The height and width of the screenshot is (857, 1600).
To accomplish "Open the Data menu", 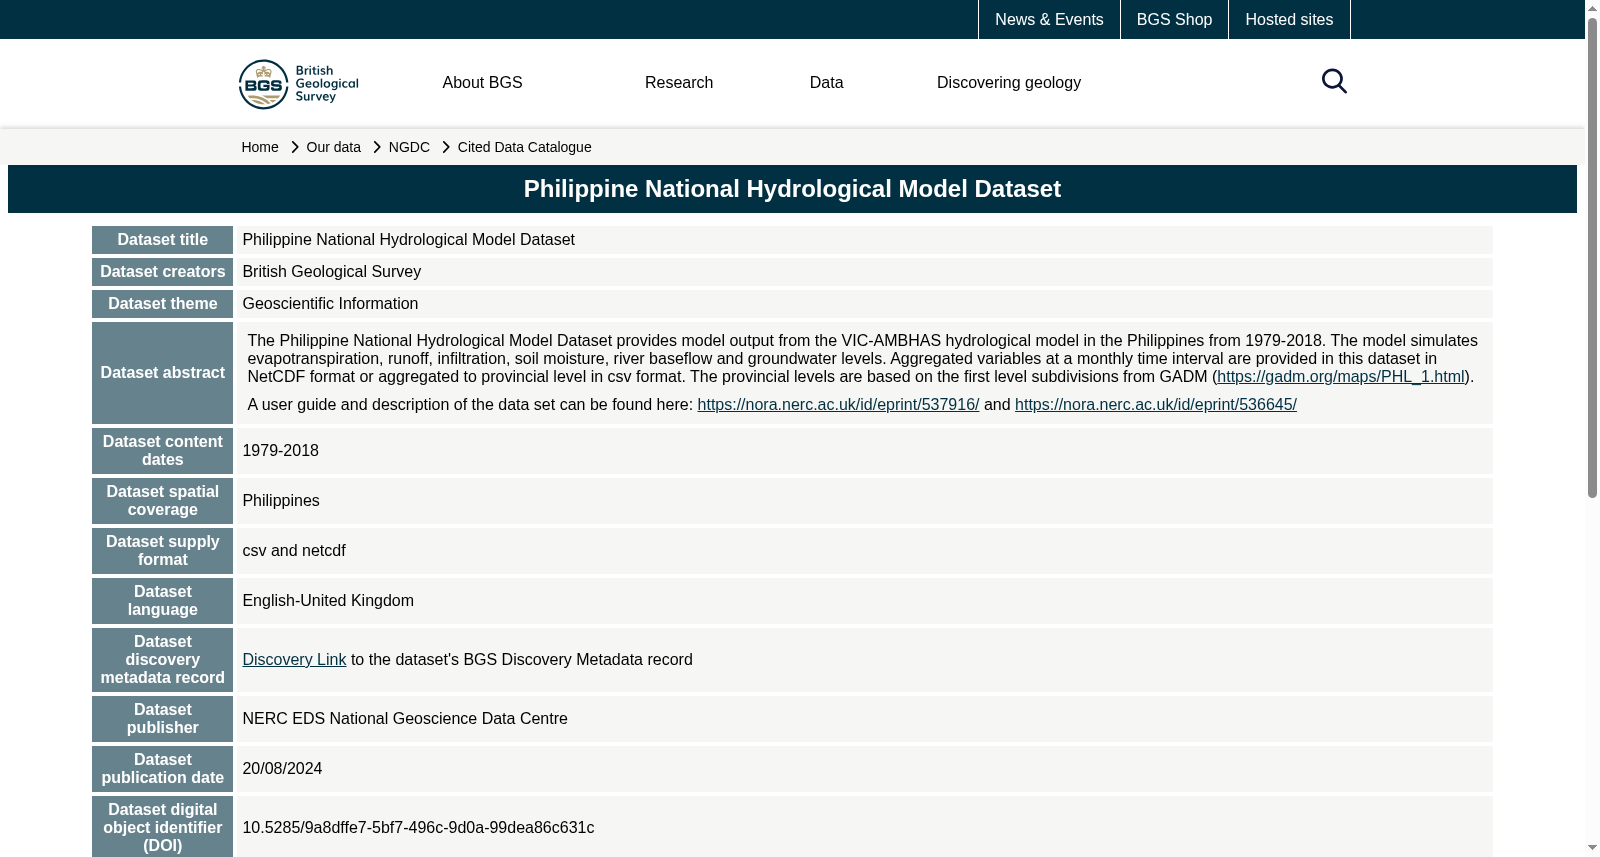I will point(826,83).
